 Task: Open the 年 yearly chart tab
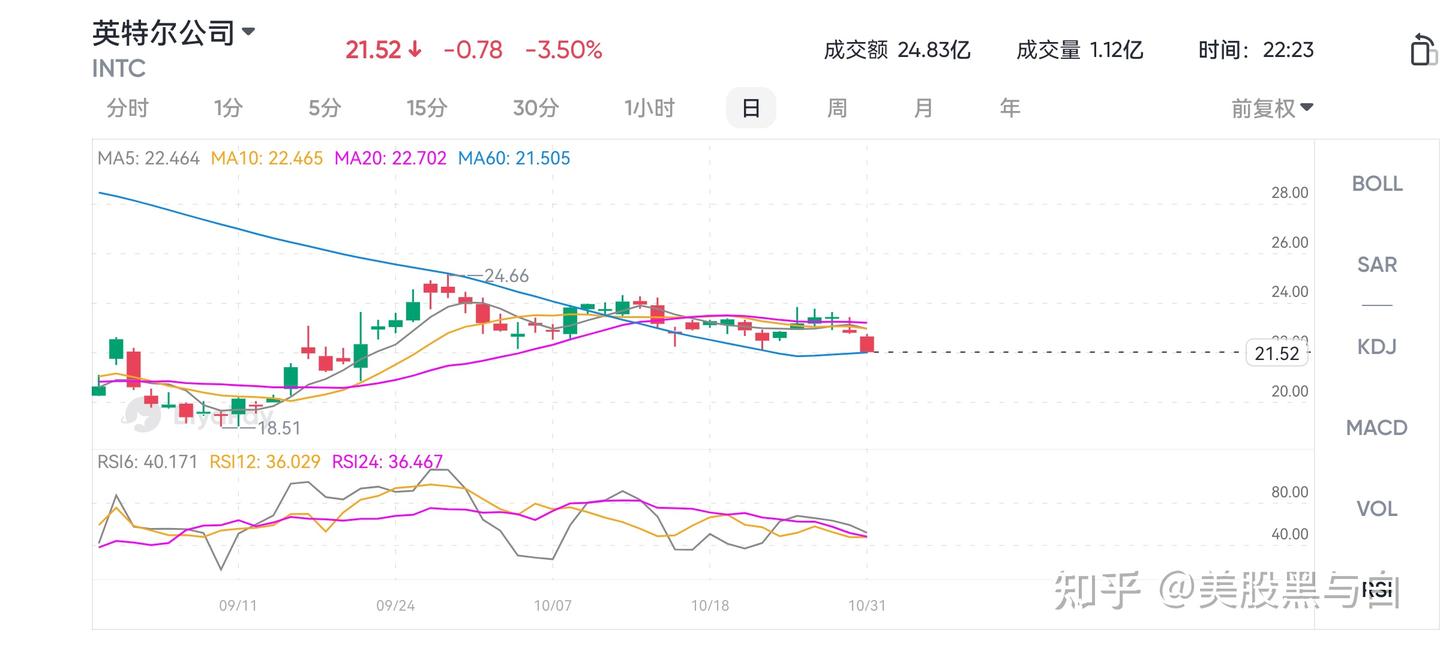[x=1010, y=108]
